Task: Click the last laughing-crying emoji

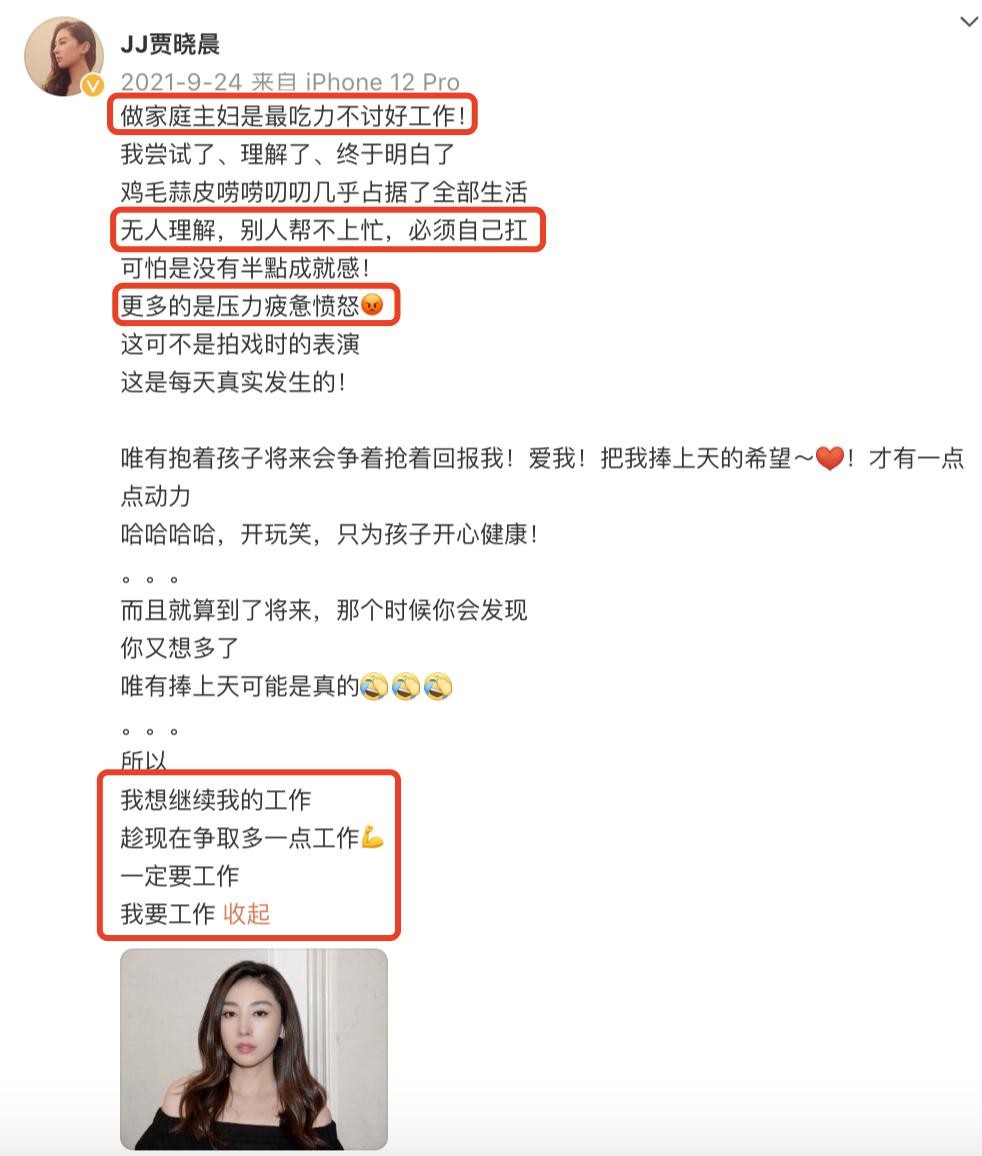Action: (x=438, y=686)
